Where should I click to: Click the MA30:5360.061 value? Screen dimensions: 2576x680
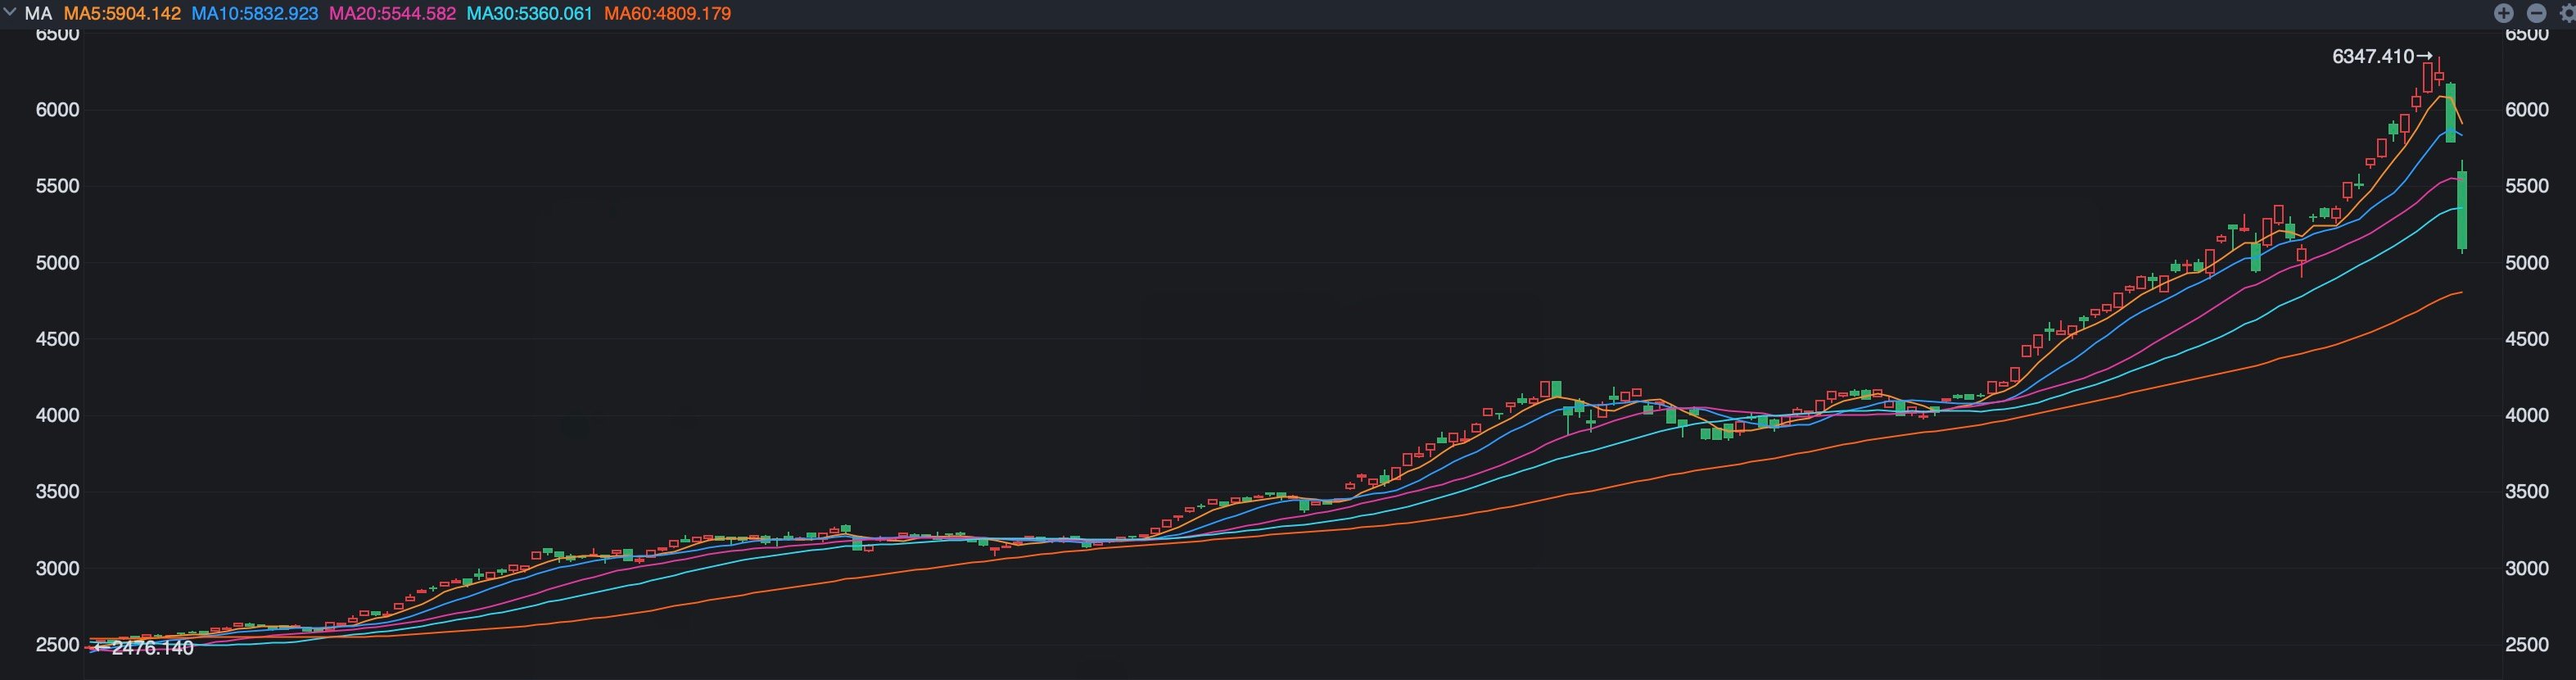529,14
